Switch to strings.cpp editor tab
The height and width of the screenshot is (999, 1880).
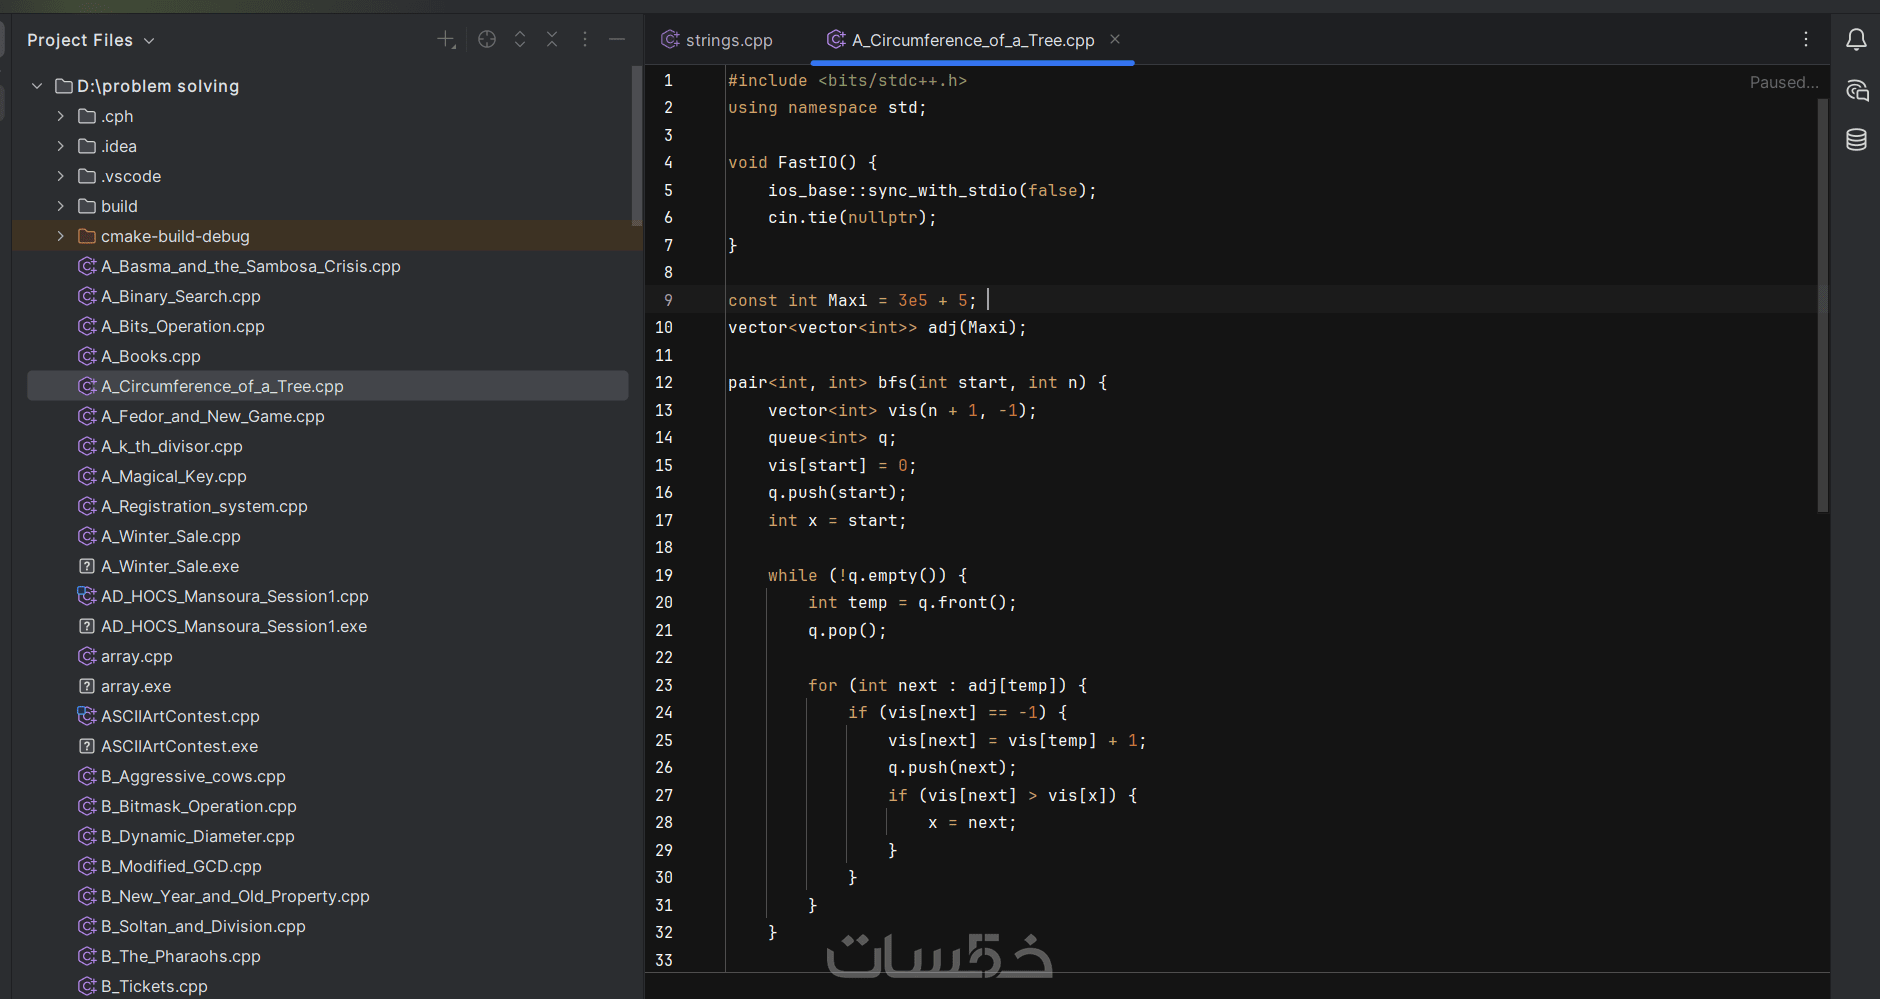coord(718,40)
